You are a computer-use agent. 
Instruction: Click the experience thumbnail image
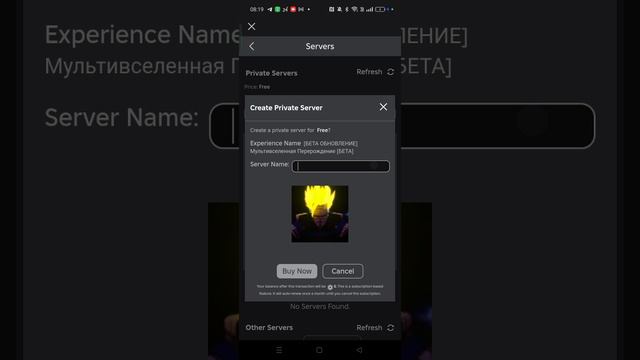pyautogui.click(x=320, y=214)
